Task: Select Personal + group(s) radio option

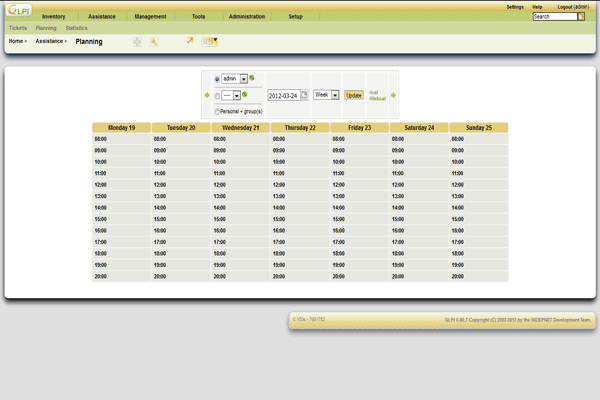Action: 217,112
